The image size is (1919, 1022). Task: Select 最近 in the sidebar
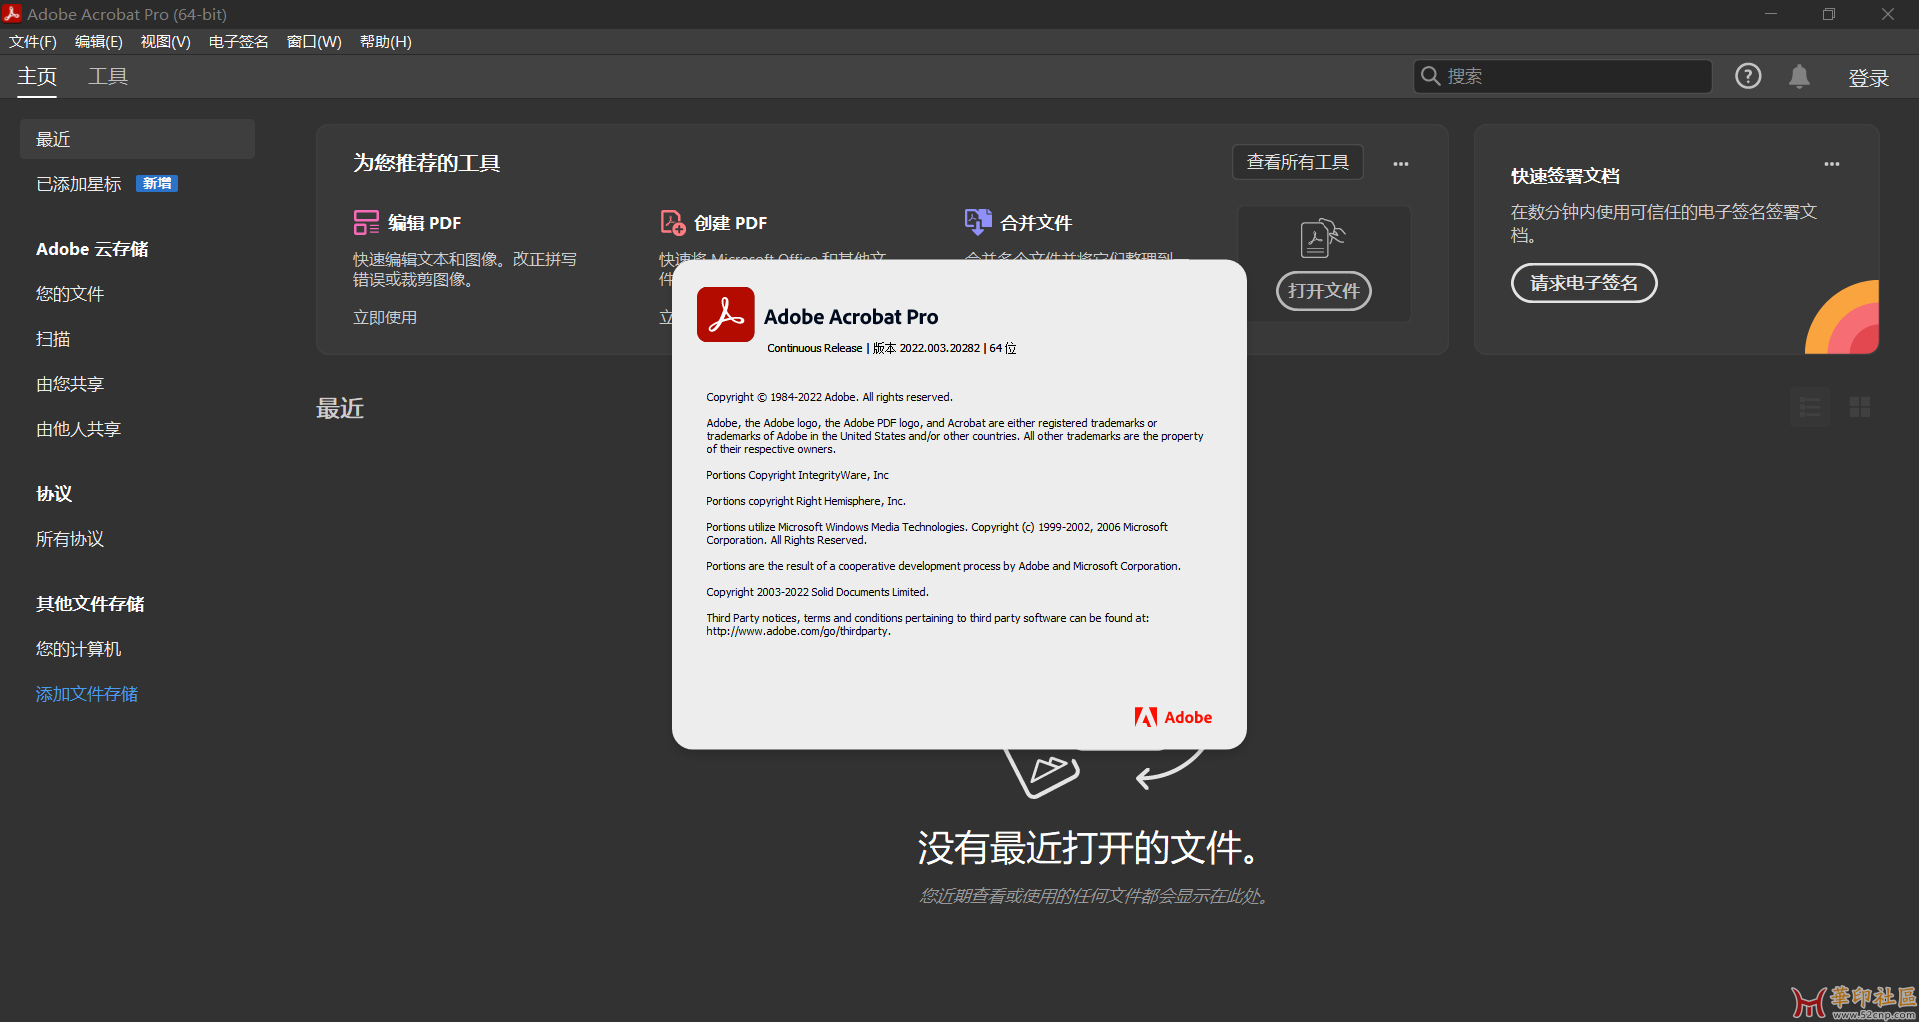click(x=137, y=139)
